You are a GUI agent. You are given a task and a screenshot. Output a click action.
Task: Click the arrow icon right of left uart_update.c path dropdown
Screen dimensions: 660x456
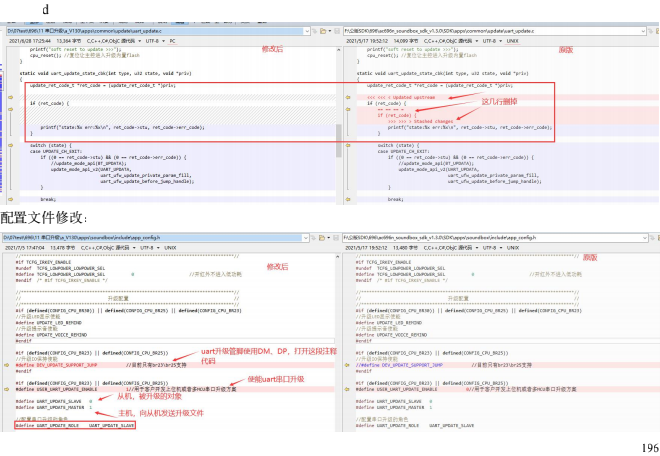coord(314,31)
